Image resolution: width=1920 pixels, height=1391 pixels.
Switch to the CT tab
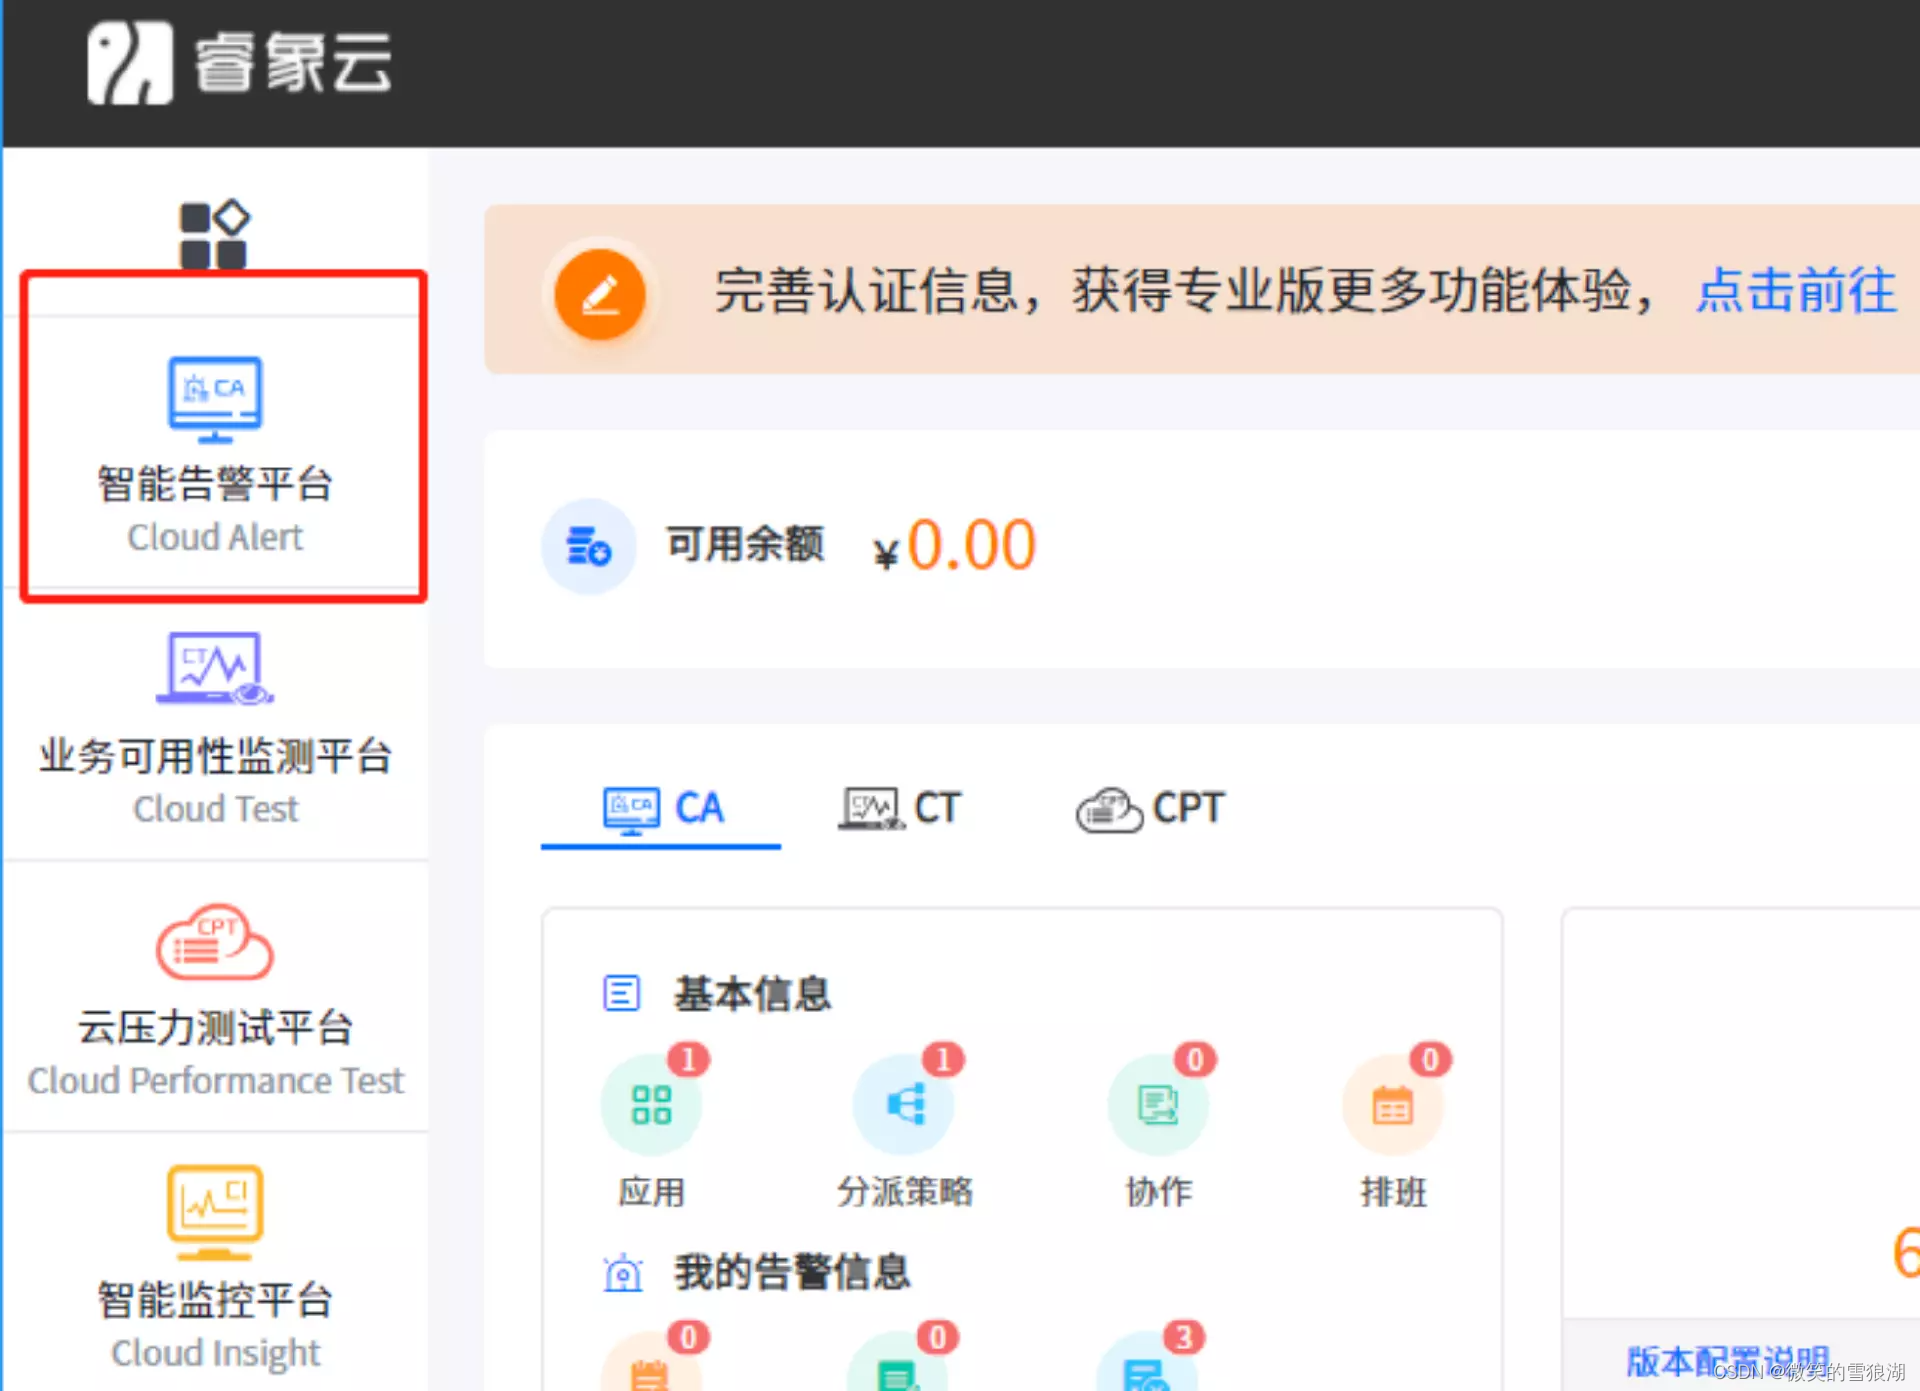tap(900, 808)
